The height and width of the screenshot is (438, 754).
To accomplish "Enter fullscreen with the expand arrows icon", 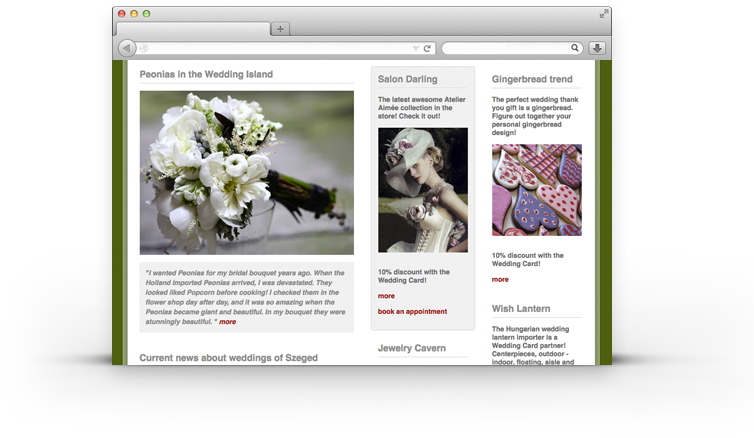I will (x=603, y=14).
